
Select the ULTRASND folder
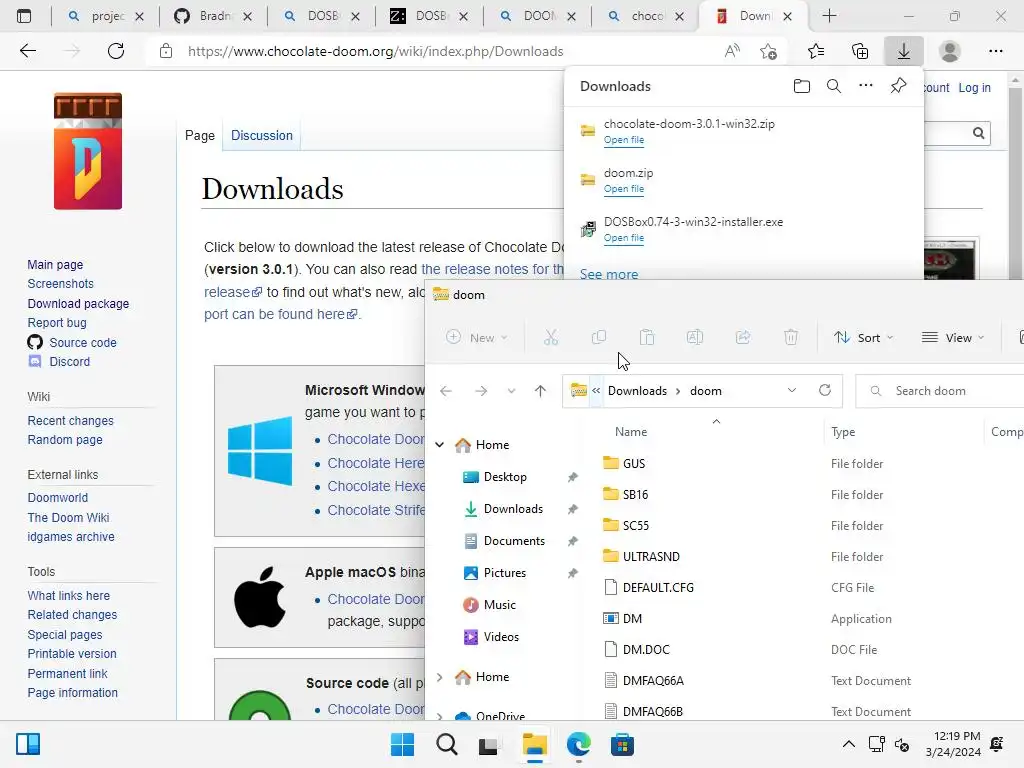(x=650, y=556)
